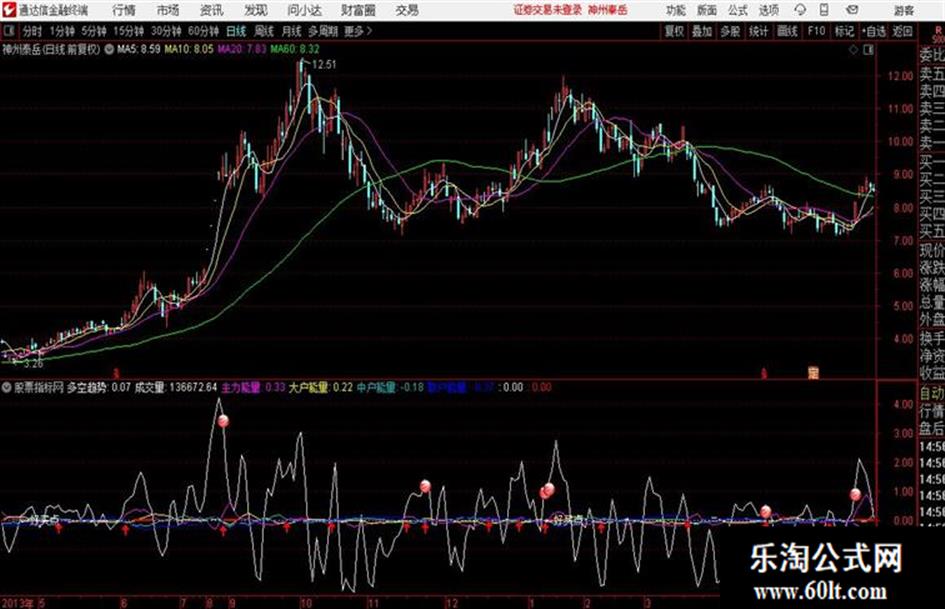This screenshot has height=609, width=945.
Task: Click the MA60: 8.32 green indicator label
Action: point(295,49)
